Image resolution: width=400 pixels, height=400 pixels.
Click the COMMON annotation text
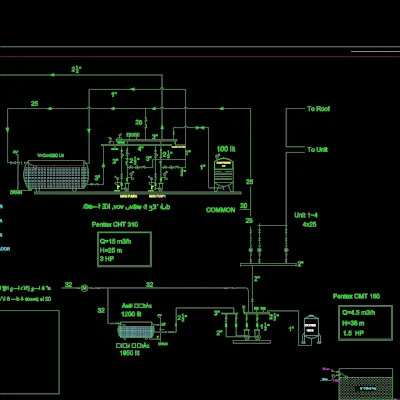[220, 210]
